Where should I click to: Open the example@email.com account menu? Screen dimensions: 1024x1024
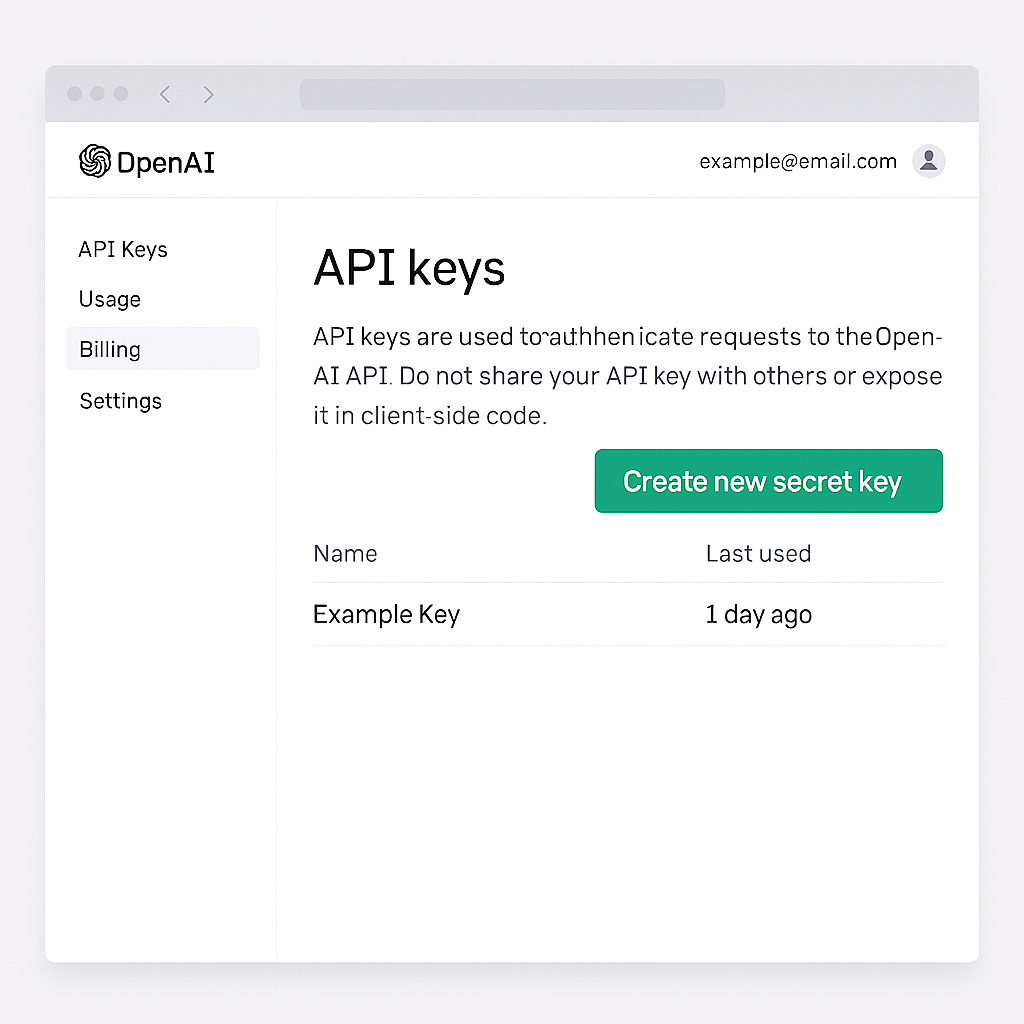click(x=798, y=161)
